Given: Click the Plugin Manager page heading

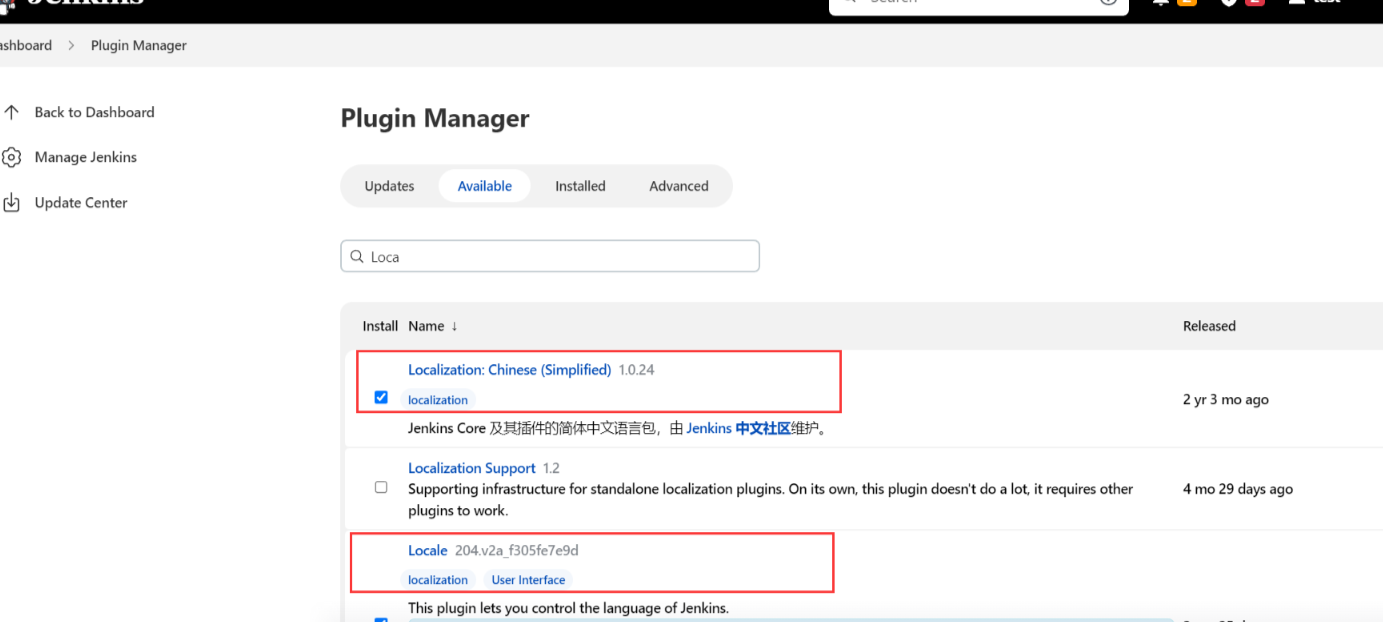Looking at the screenshot, I should [435, 118].
